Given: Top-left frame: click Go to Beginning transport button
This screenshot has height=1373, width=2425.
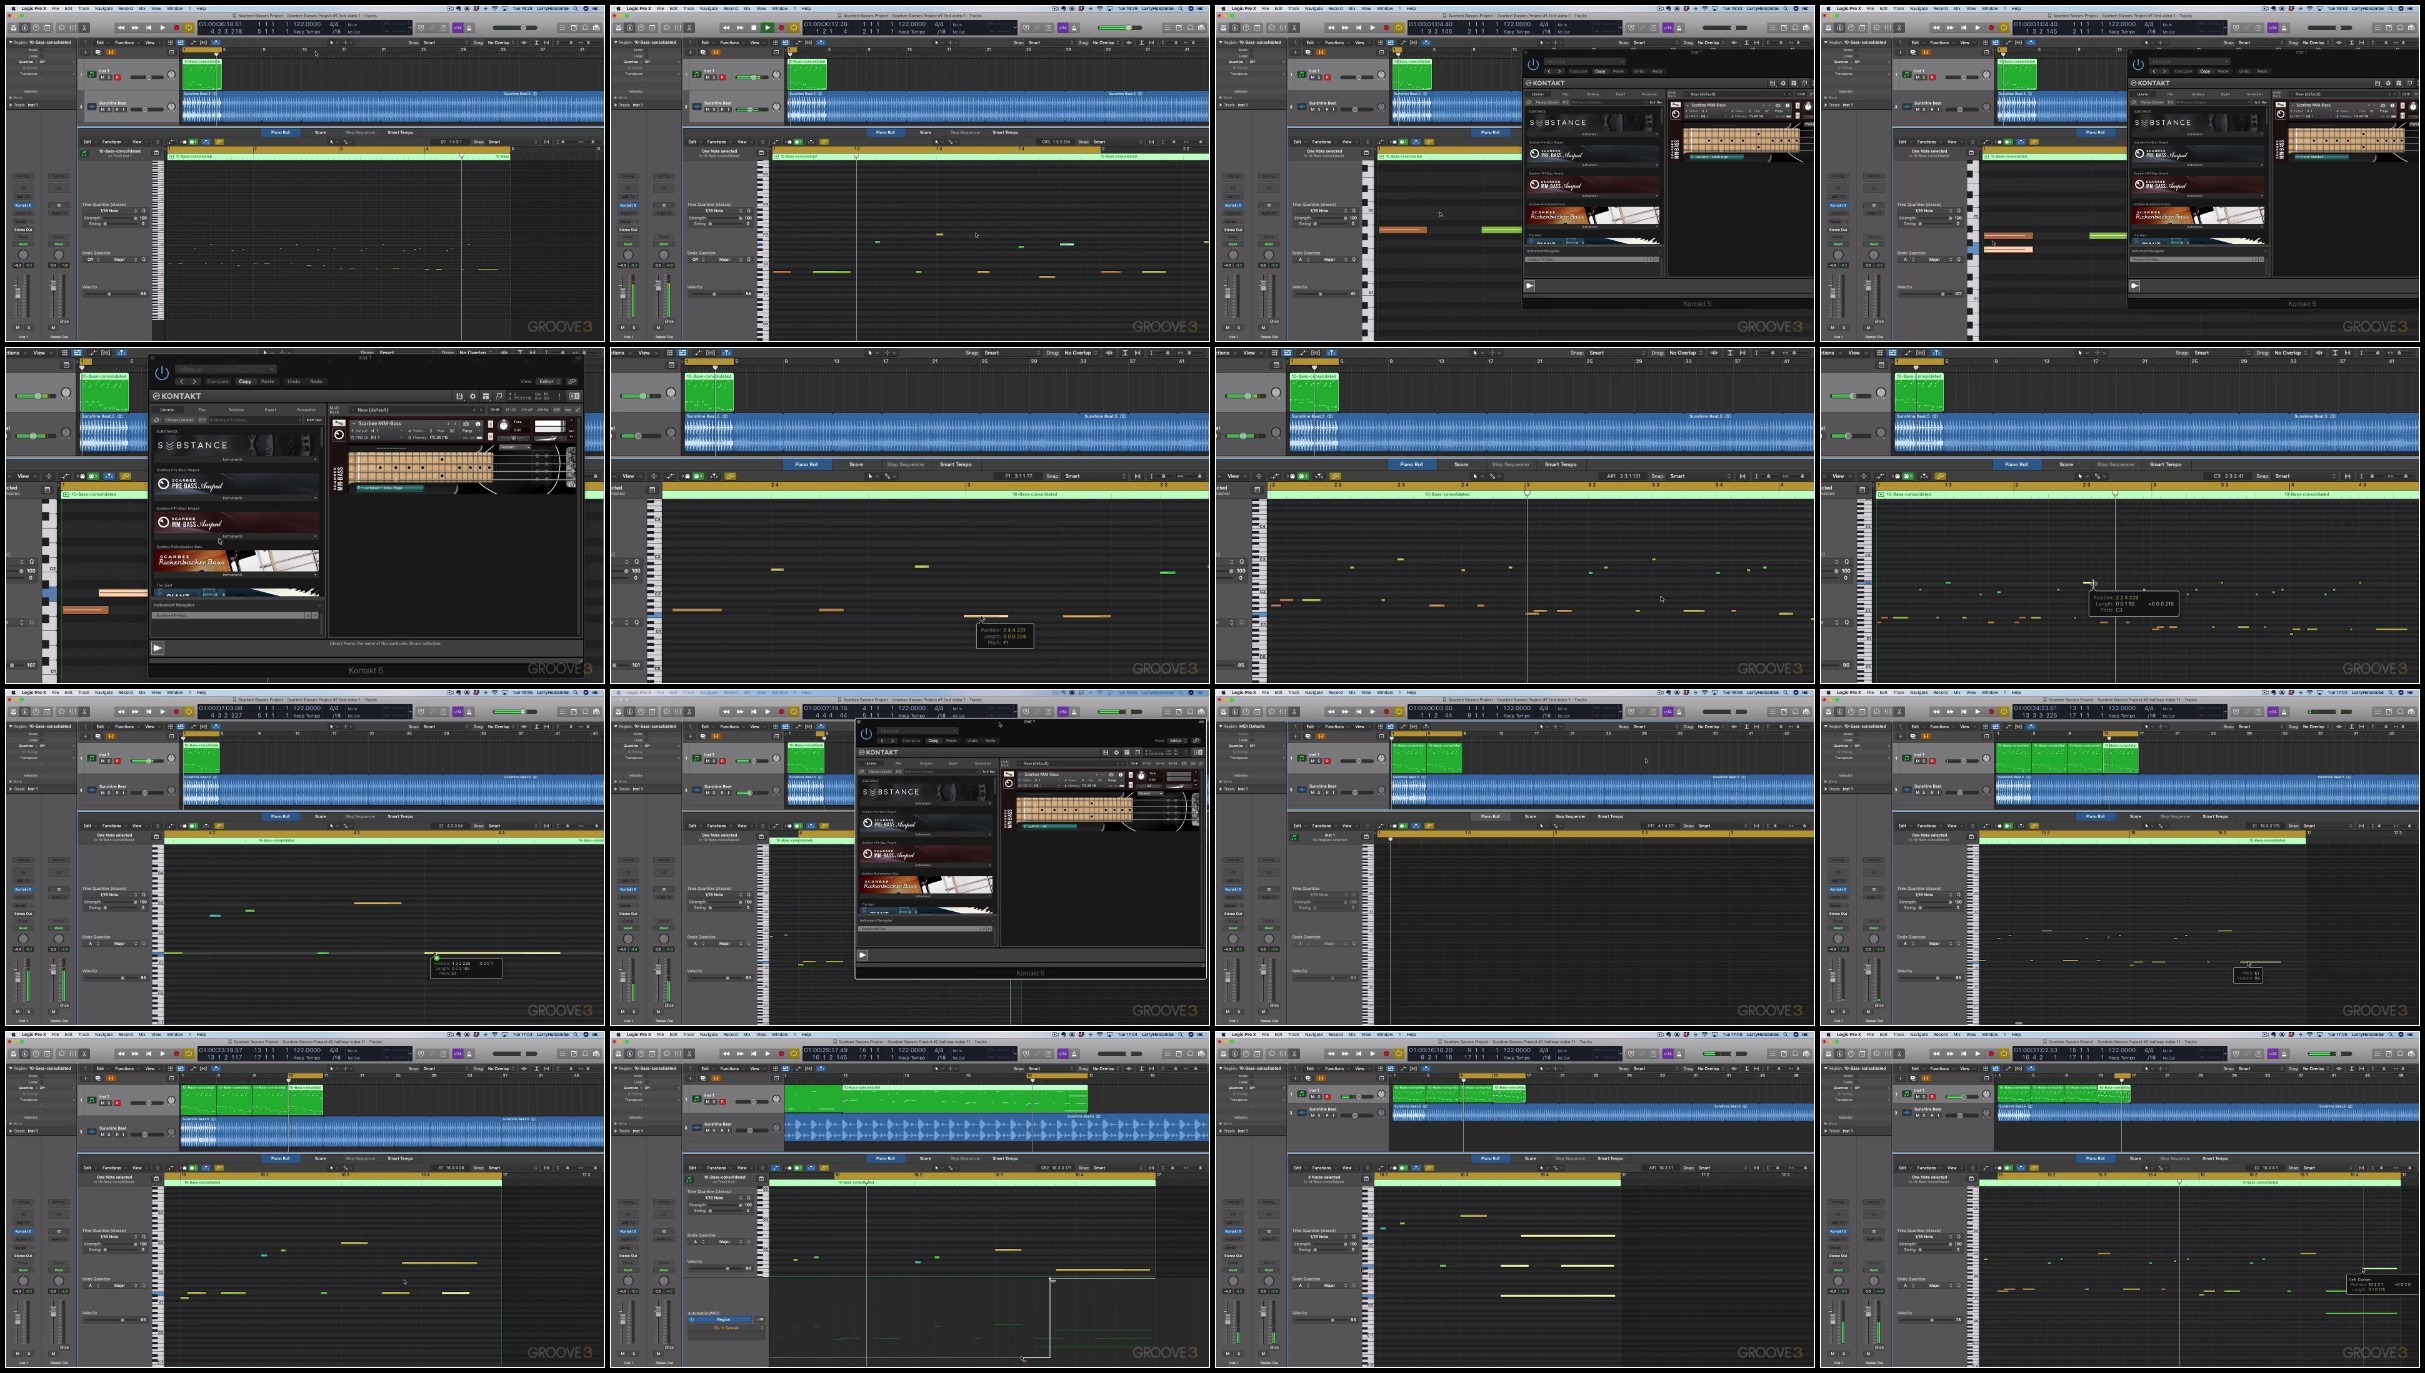Looking at the screenshot, I should click(x=149, y=27).
